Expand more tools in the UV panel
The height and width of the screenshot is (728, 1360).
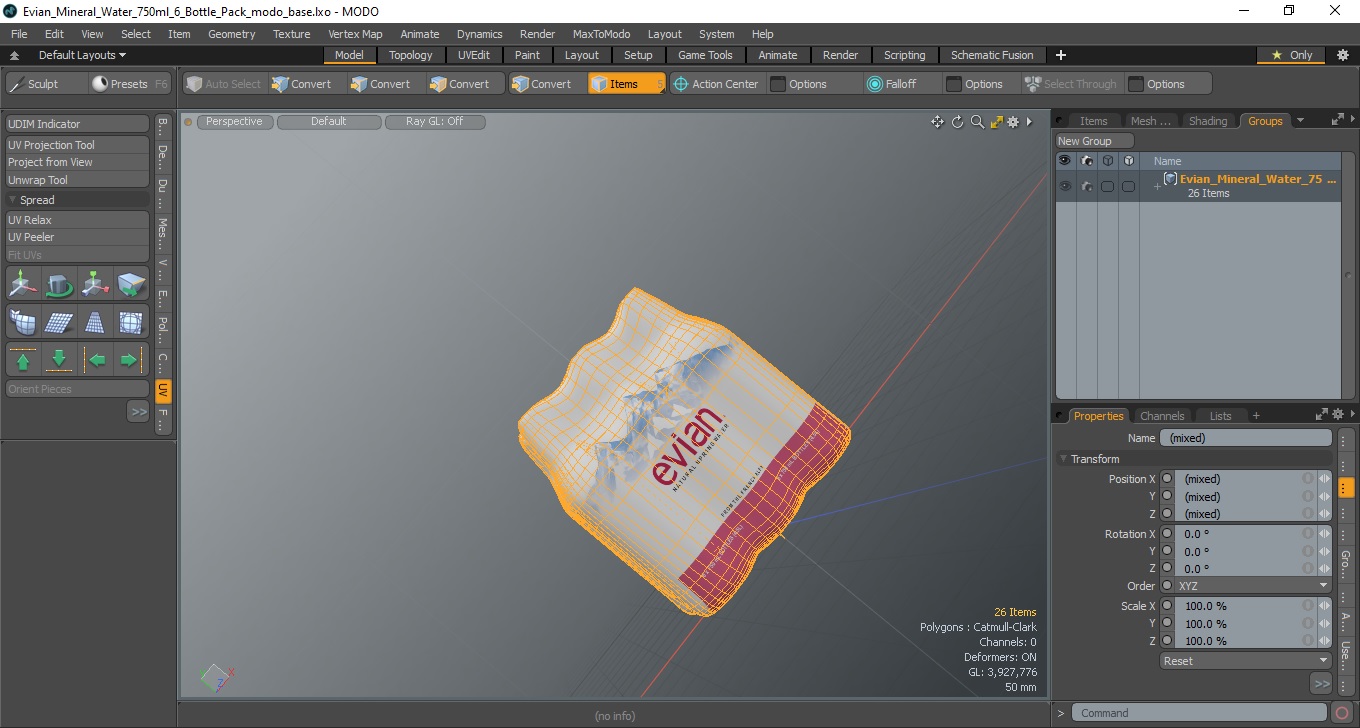click(x=138, y=411)
